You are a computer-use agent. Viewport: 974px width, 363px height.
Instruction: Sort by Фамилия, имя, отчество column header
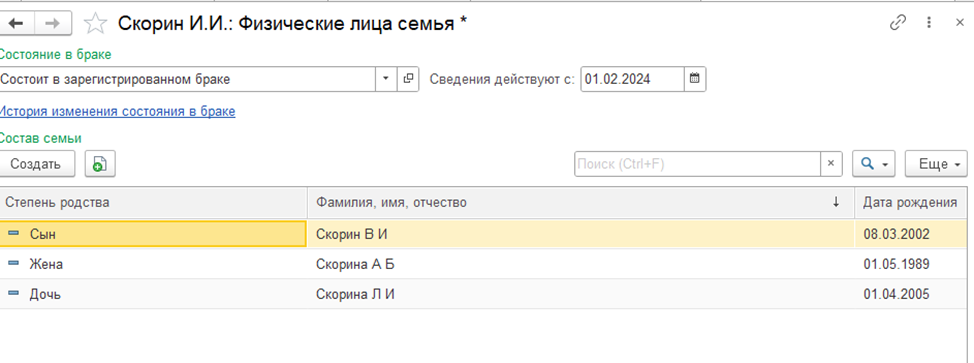581,203
